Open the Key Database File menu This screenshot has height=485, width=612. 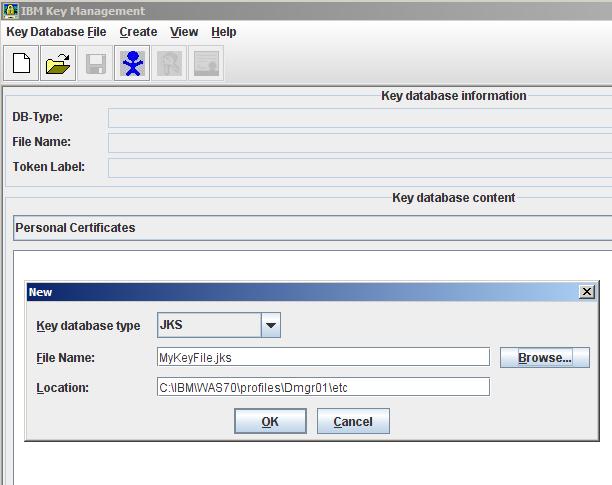coord(56,32)
